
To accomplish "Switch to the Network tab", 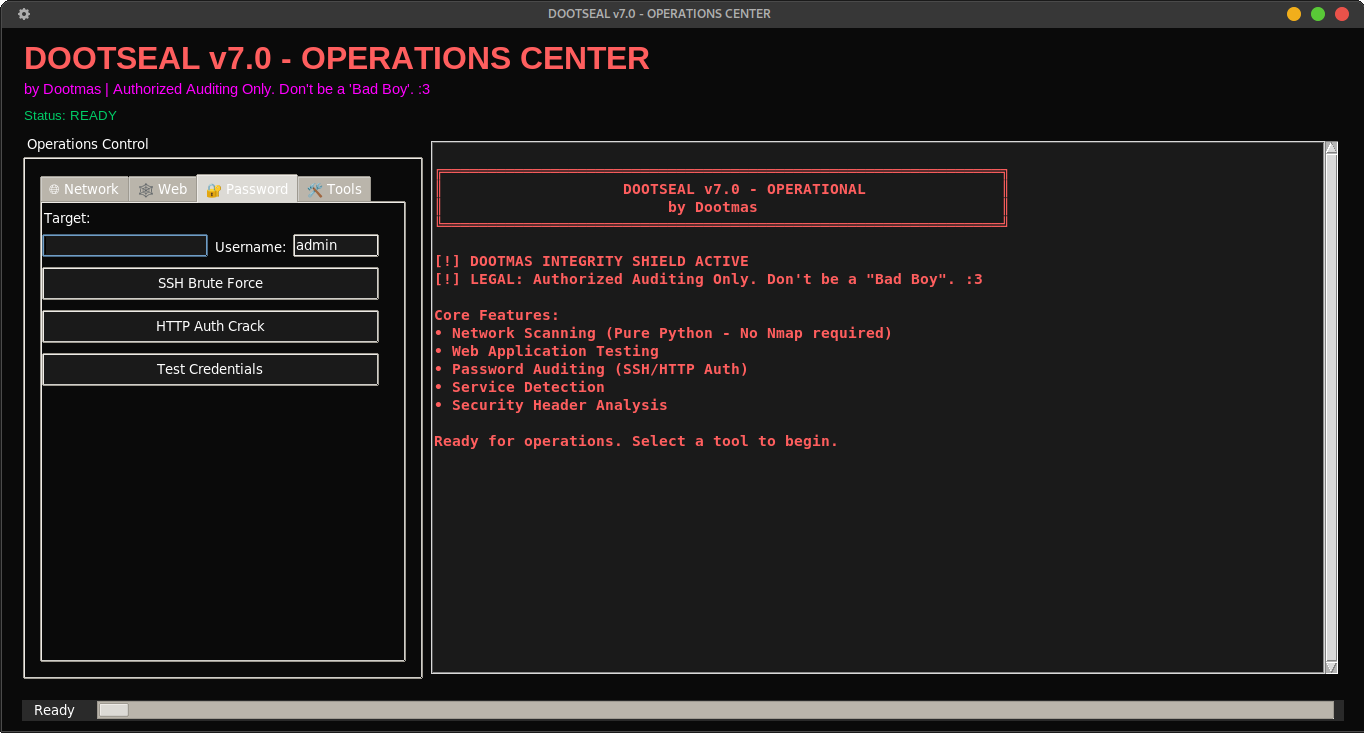I will pos(92,189).
